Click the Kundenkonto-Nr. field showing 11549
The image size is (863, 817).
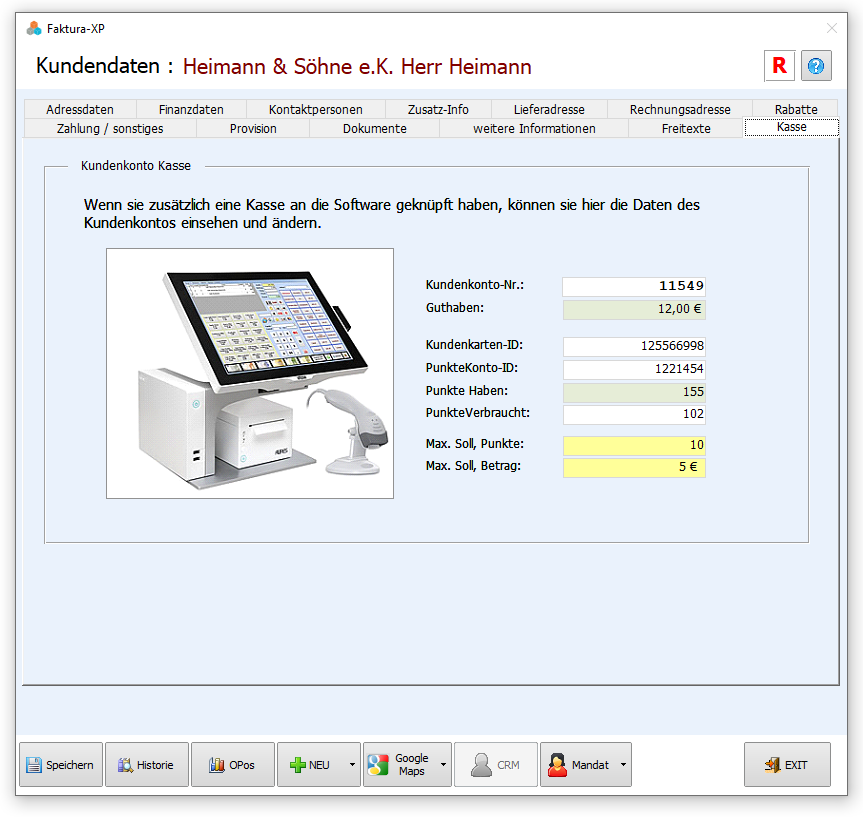tap(634, 286)
